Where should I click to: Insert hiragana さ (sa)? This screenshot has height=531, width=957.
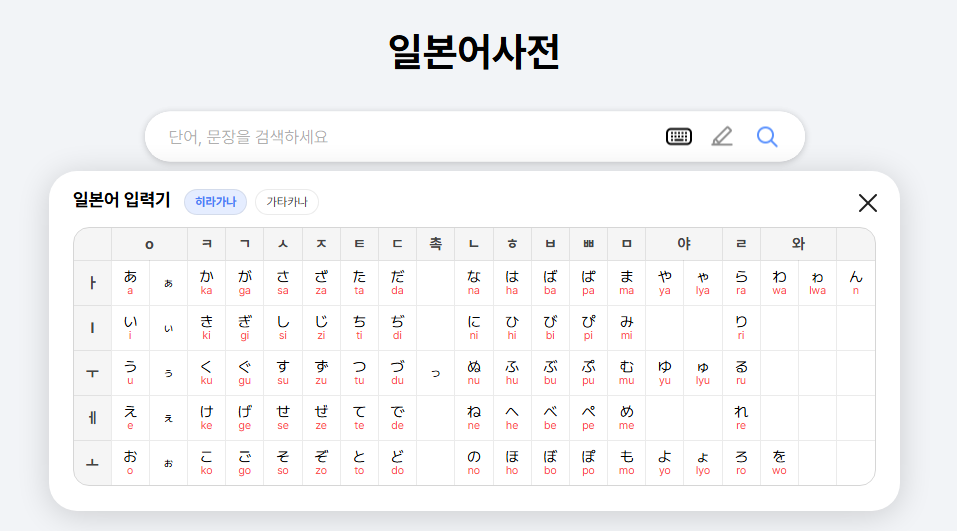click(x=283, y=283)
